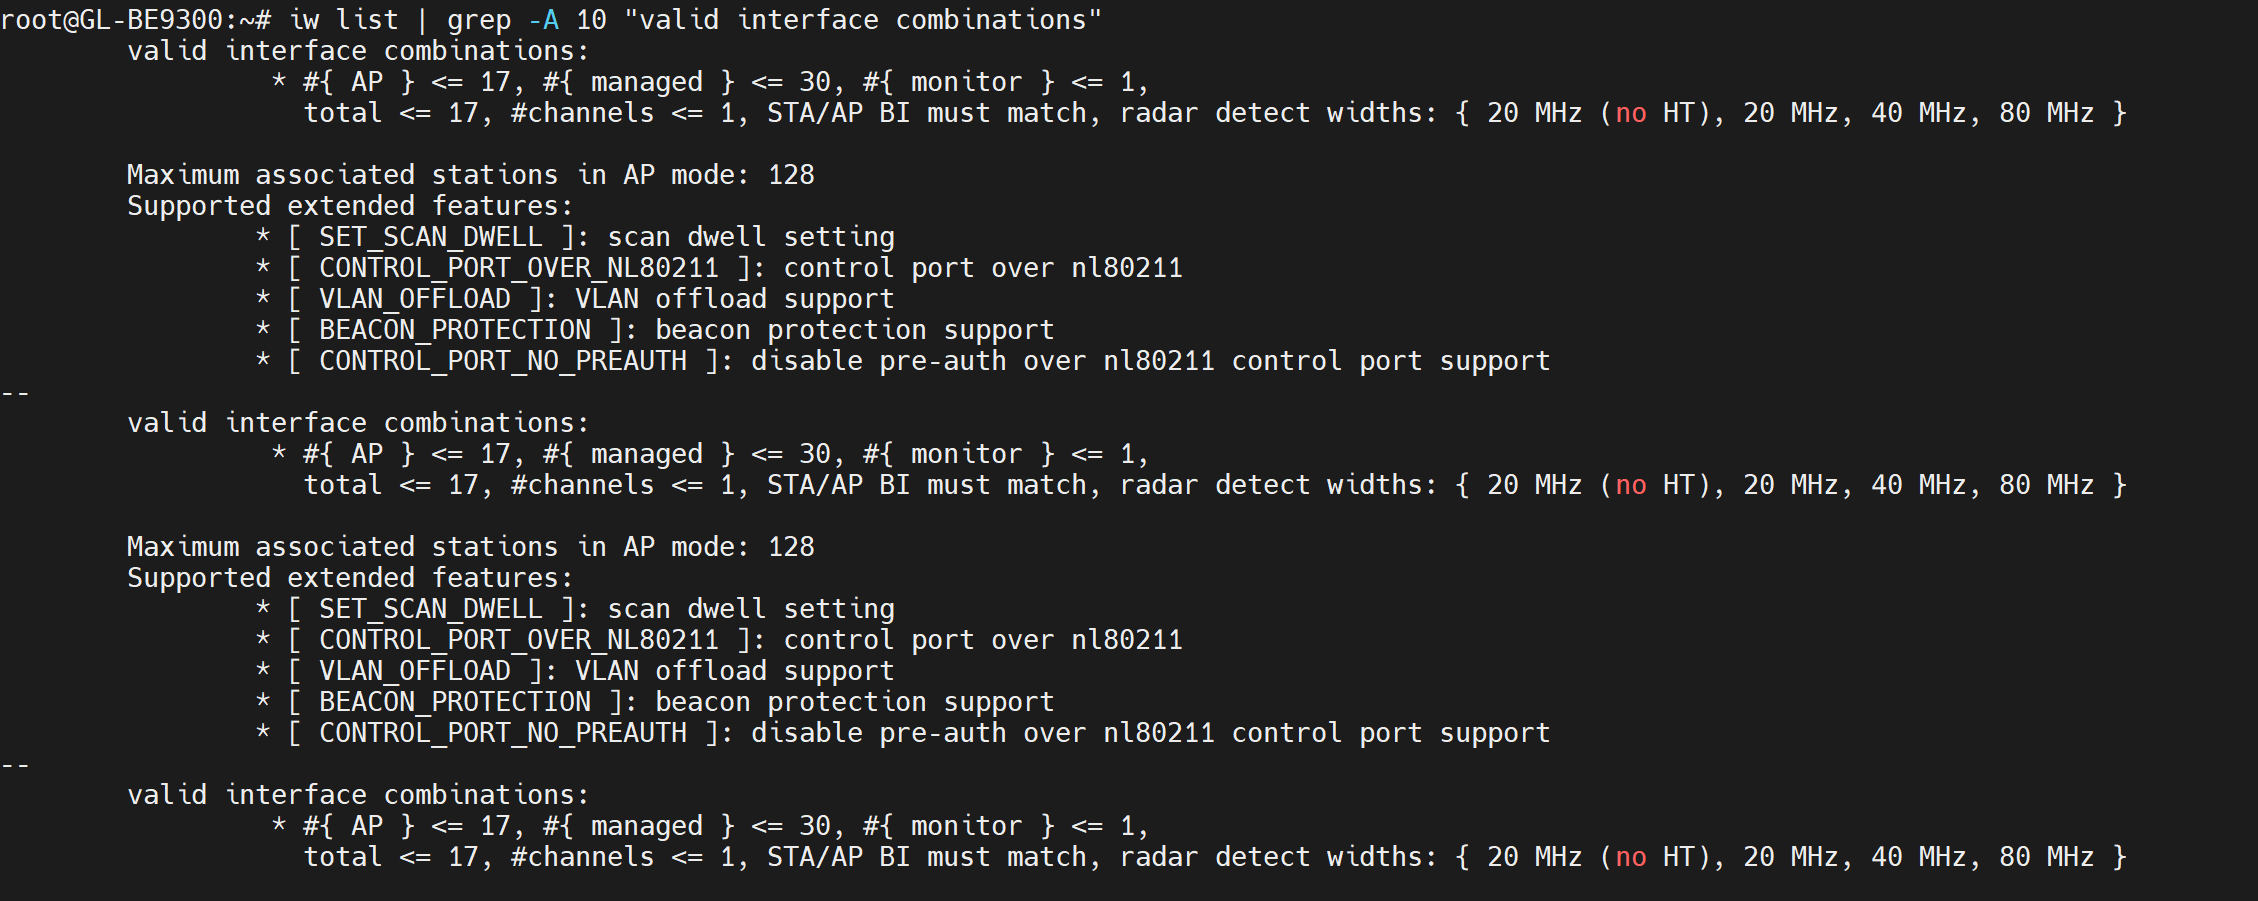Click "monitor" in the first combinations entry

coord(966,82)
